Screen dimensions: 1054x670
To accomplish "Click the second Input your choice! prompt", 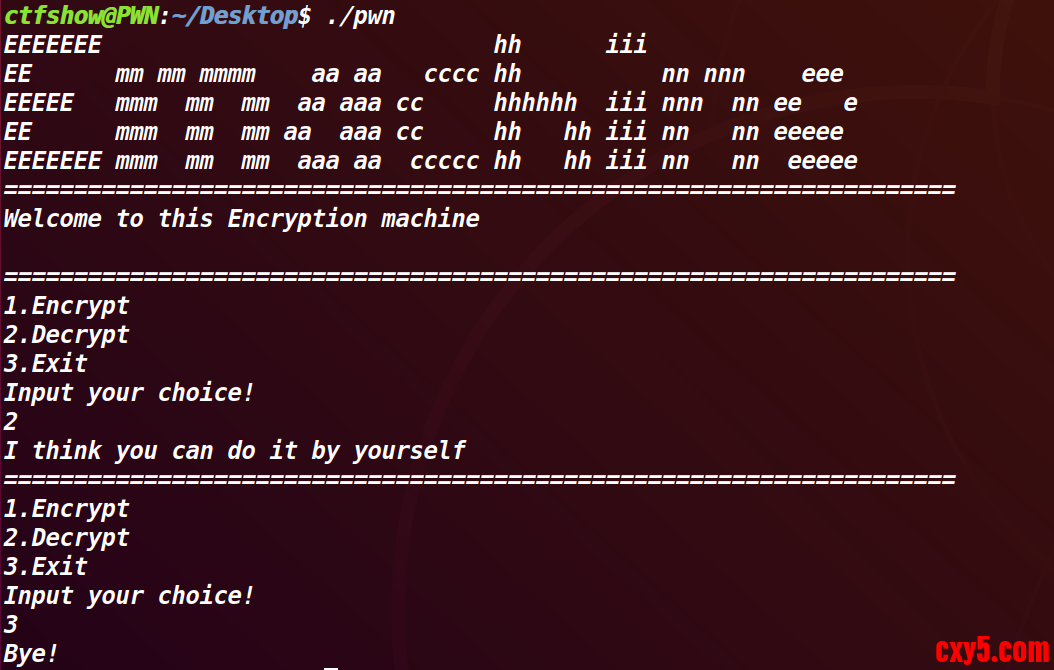I will pos(129,596).
